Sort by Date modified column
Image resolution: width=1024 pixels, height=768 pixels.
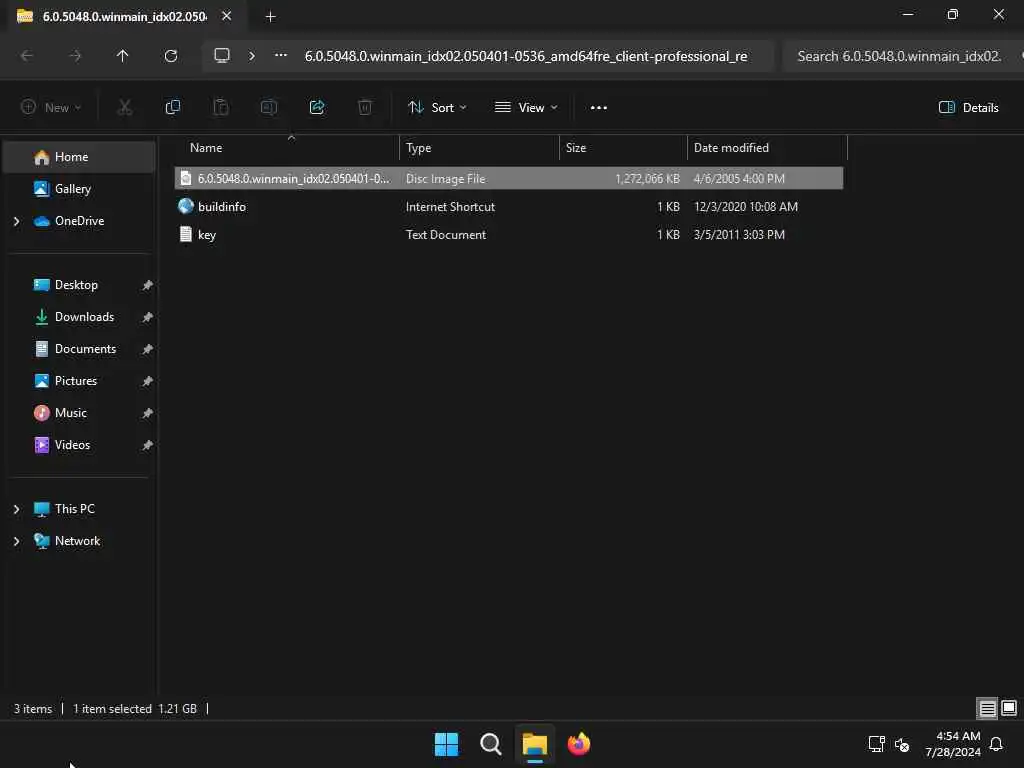pyautogui.click(x=767, y=148)
